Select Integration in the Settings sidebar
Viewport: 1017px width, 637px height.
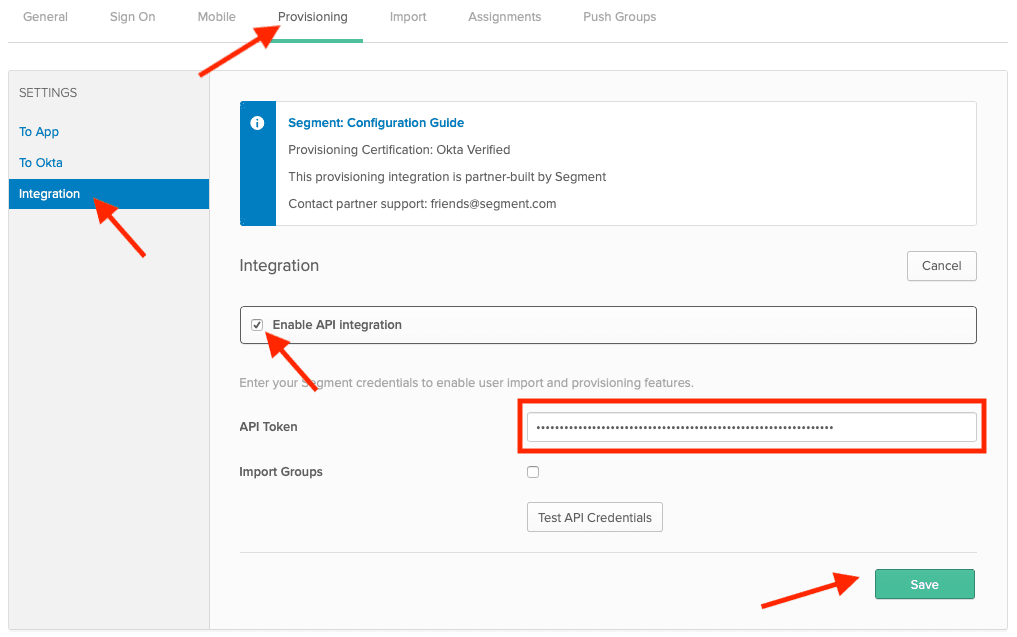point(49,193)
